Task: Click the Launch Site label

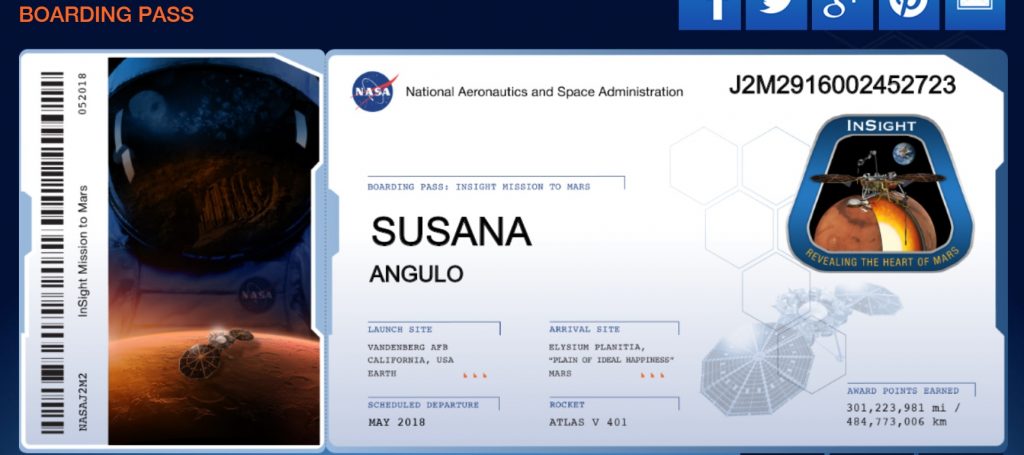Action: (400, 329)
